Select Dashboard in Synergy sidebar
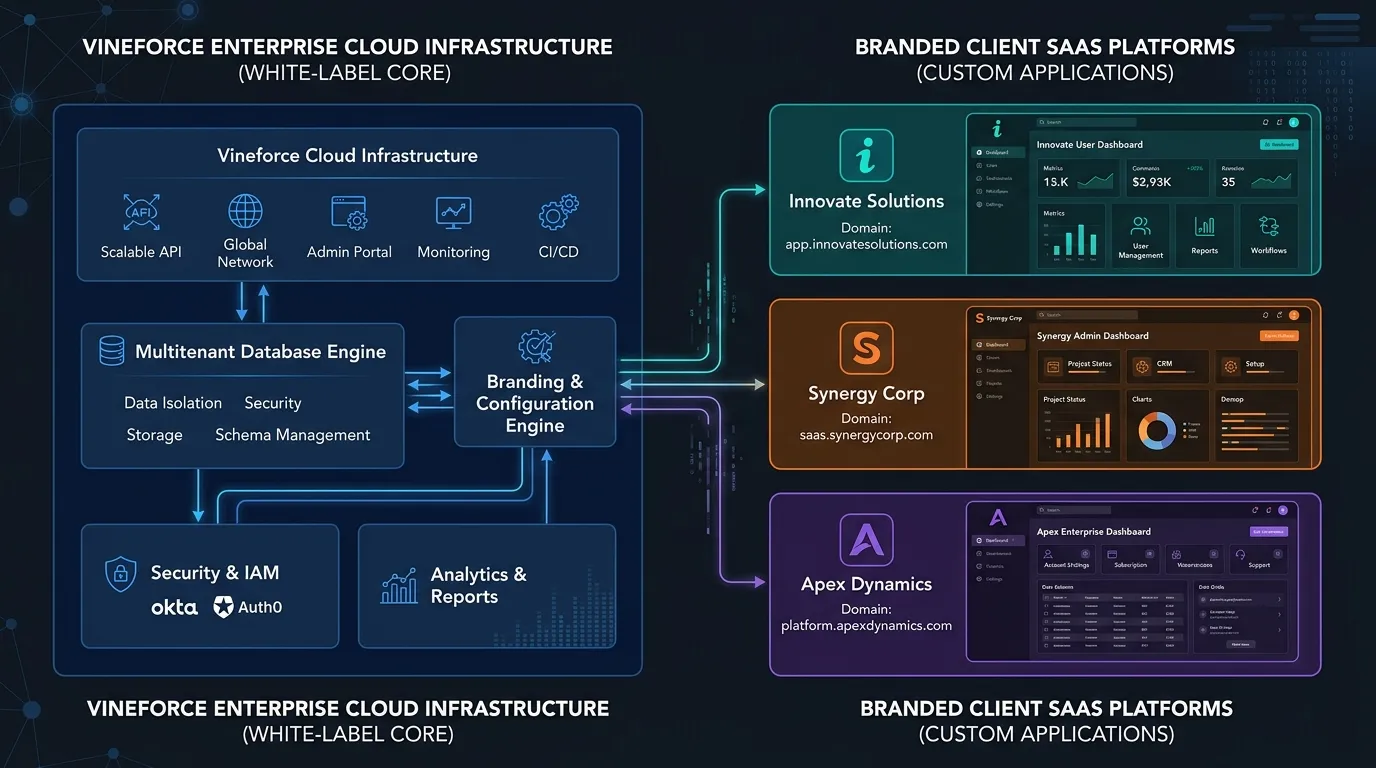 pyautogui.click(x=998, y=345)
